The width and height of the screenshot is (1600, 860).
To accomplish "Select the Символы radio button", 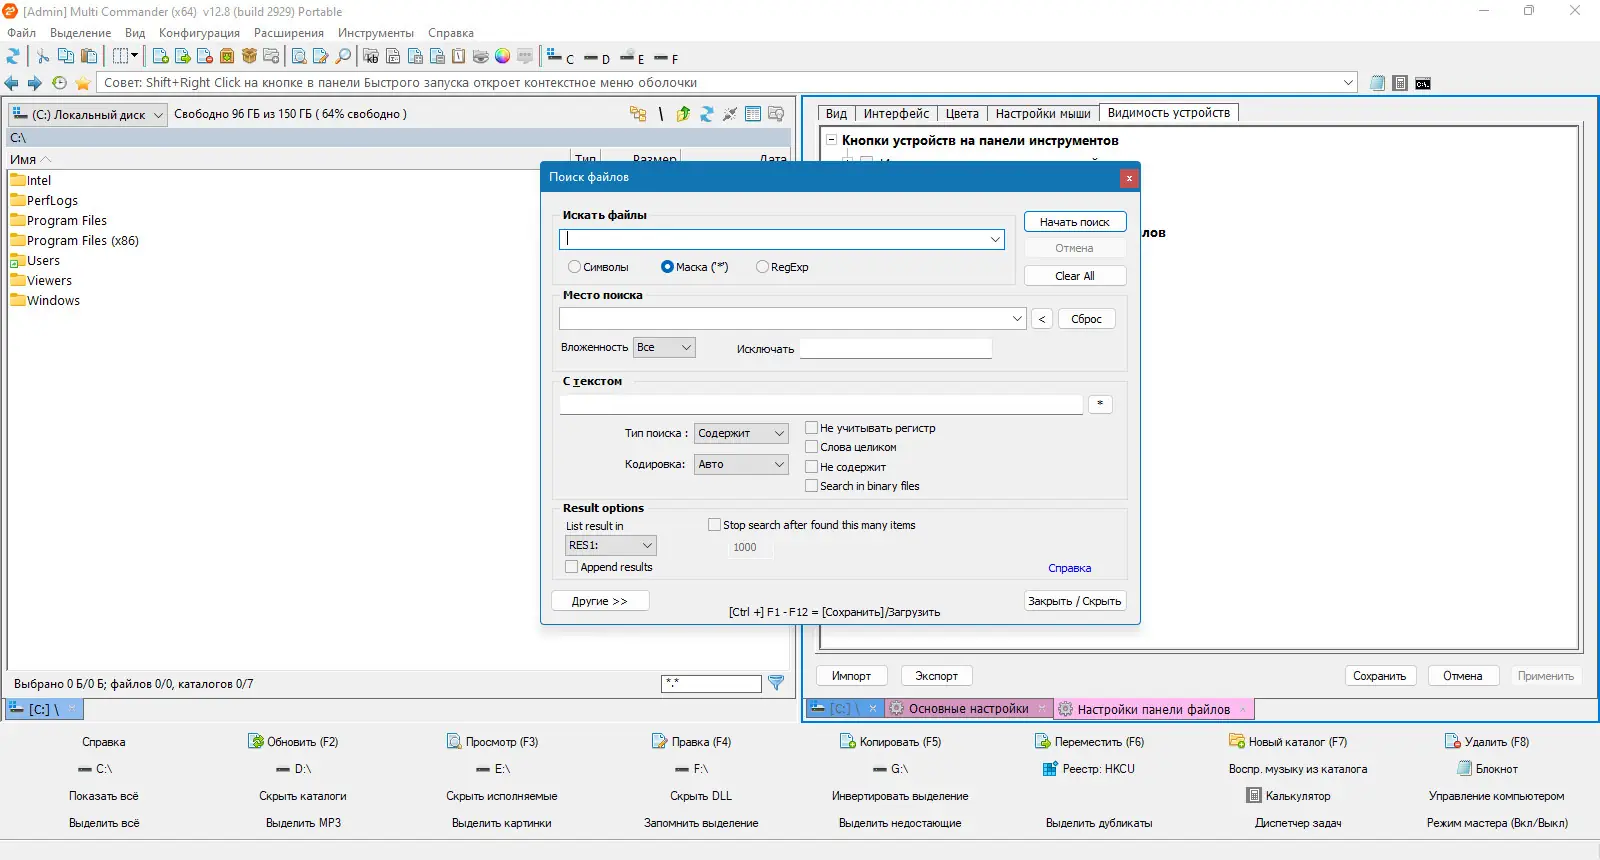I will pyautogui.click(x=574, y=267).
